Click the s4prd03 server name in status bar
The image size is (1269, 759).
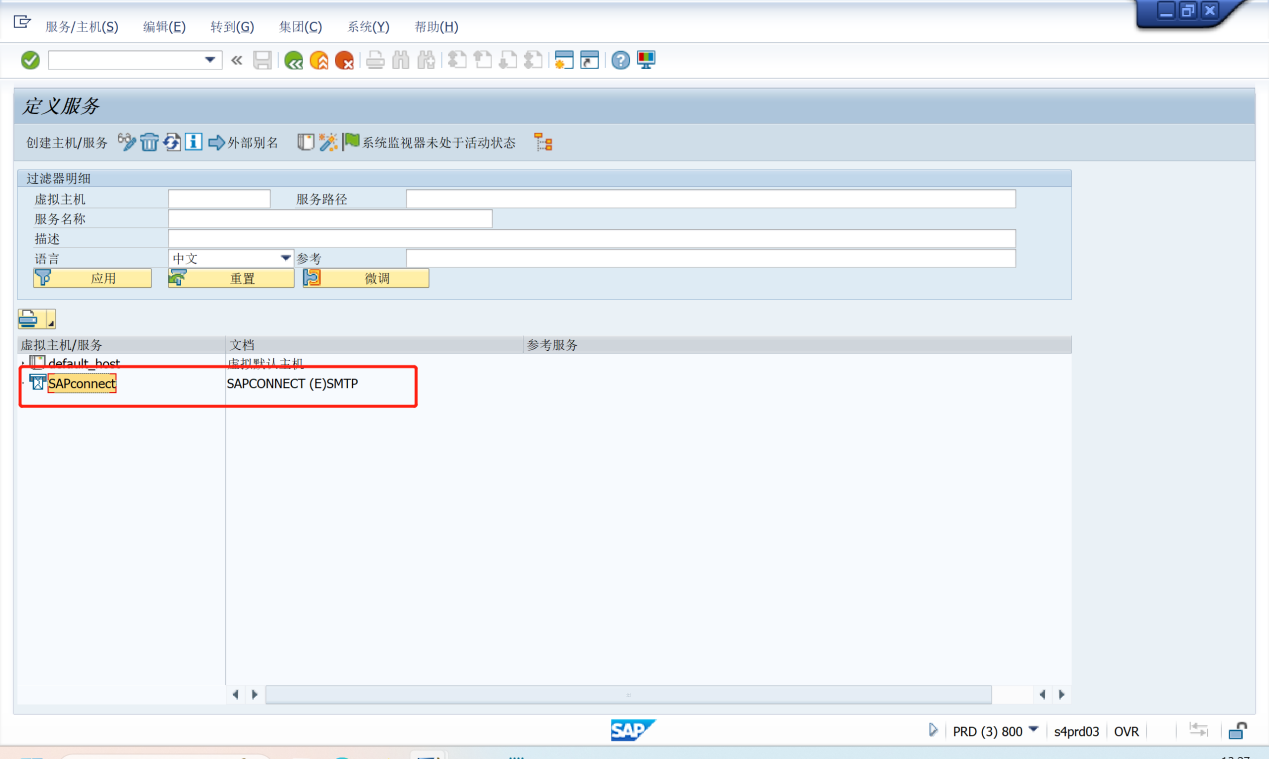pos(1077,731)
